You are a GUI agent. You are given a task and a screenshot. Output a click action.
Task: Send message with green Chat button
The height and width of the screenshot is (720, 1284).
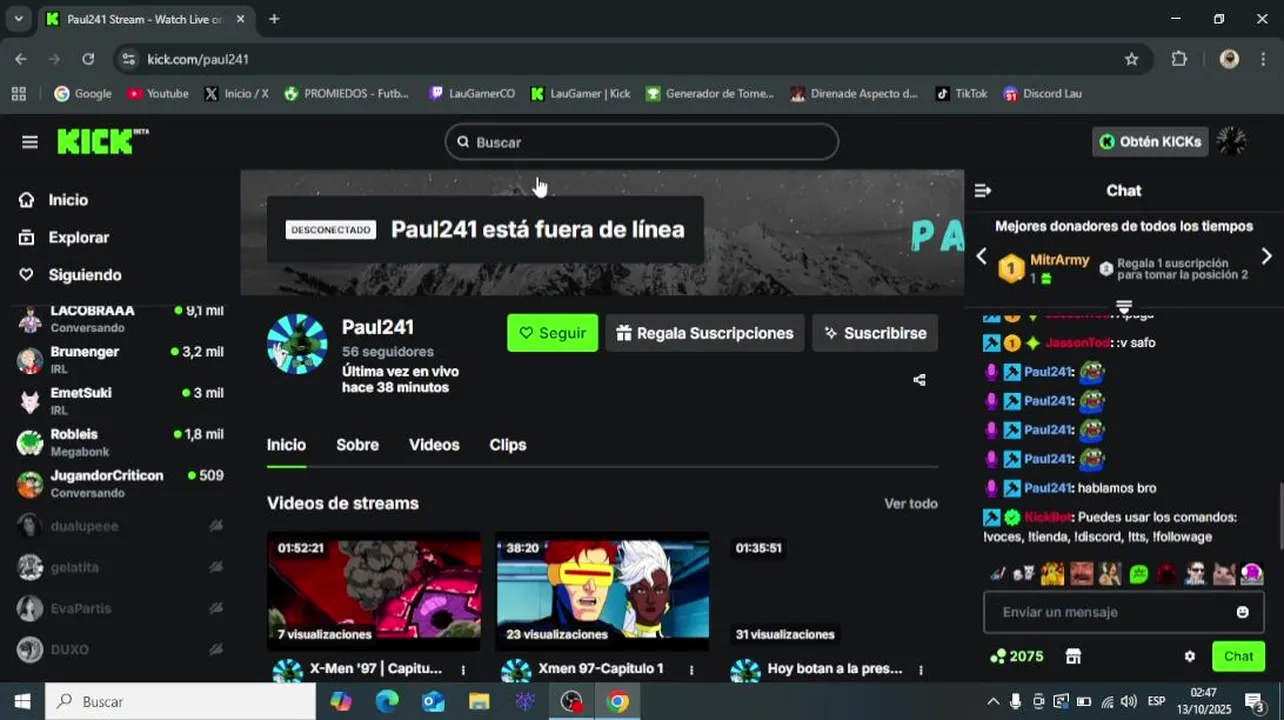pyautogui.click(x=1238, y=657)
